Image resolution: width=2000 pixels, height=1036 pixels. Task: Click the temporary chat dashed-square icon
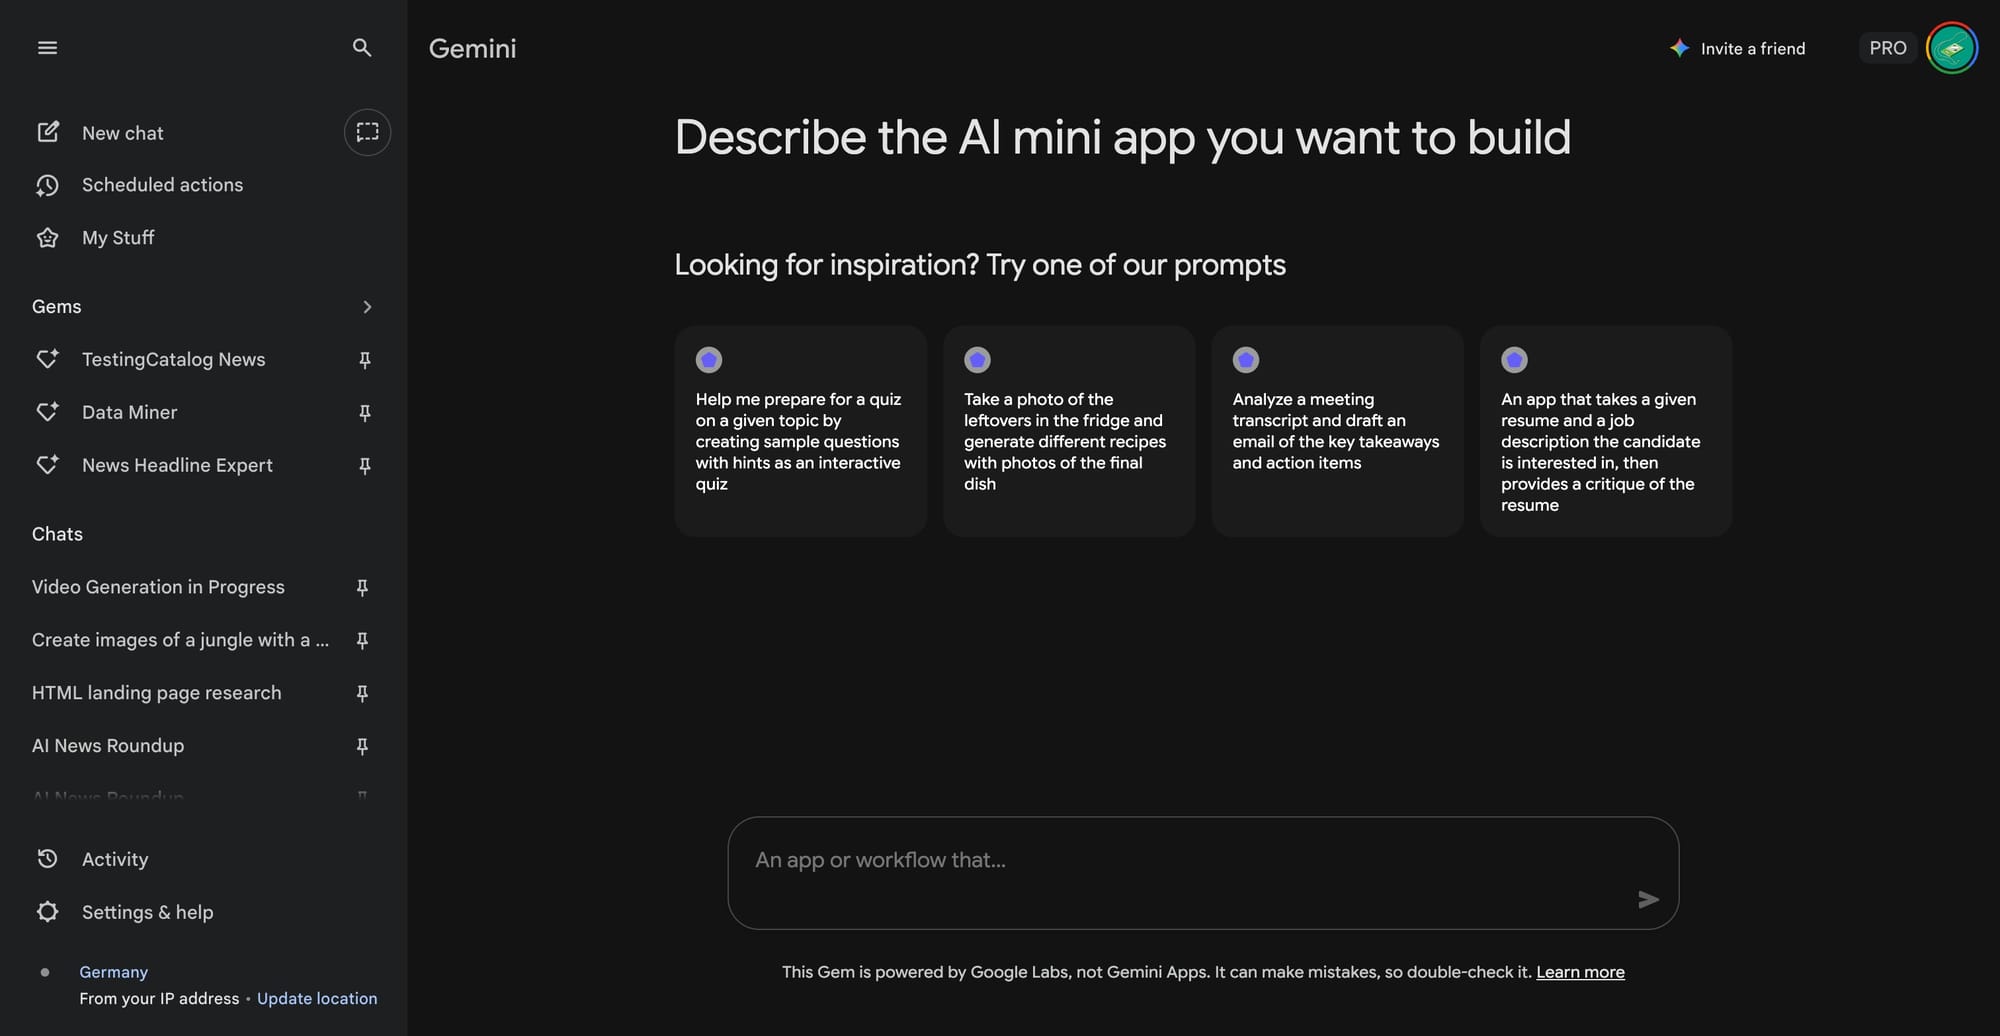click(367, 132)
